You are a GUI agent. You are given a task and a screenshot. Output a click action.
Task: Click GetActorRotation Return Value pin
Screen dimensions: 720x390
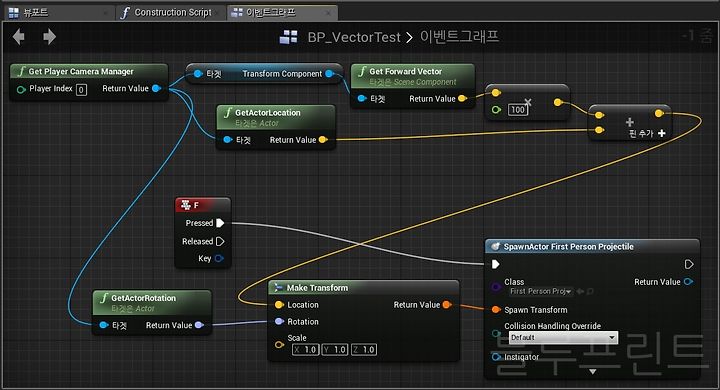click(199, 325)
